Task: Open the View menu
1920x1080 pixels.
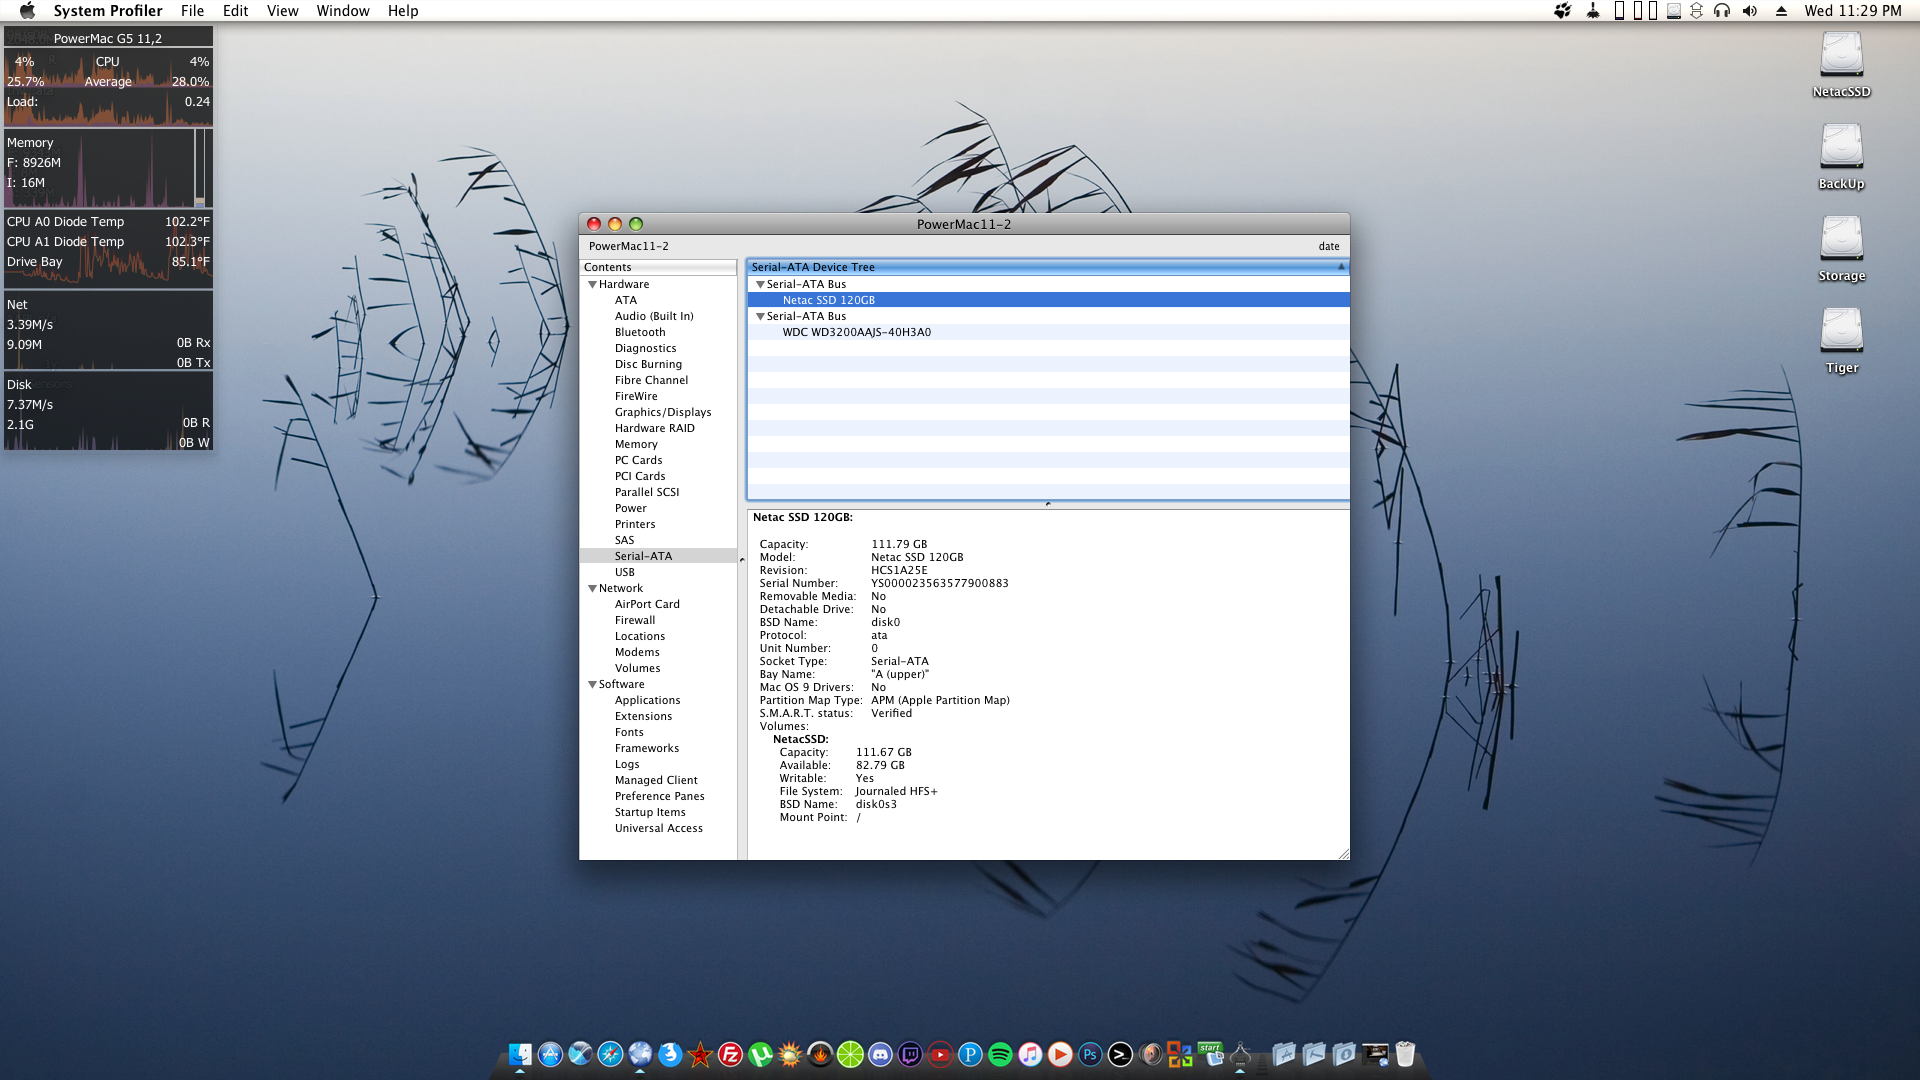Action: [282, 11]
